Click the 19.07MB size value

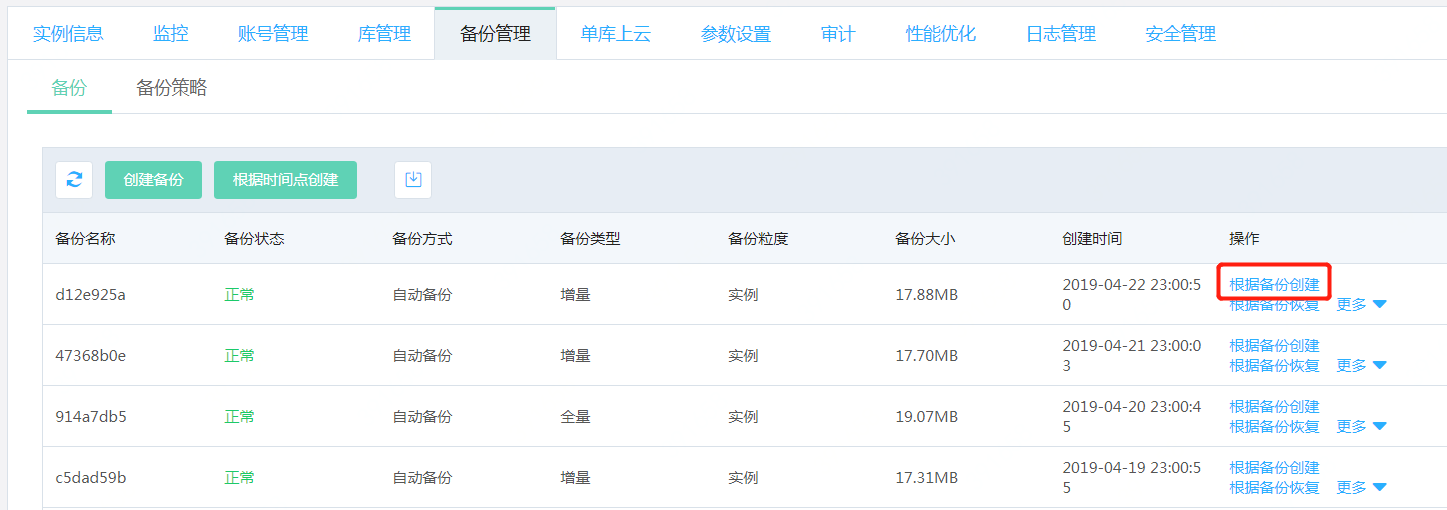pyautogui.click(x=926, y=417)
